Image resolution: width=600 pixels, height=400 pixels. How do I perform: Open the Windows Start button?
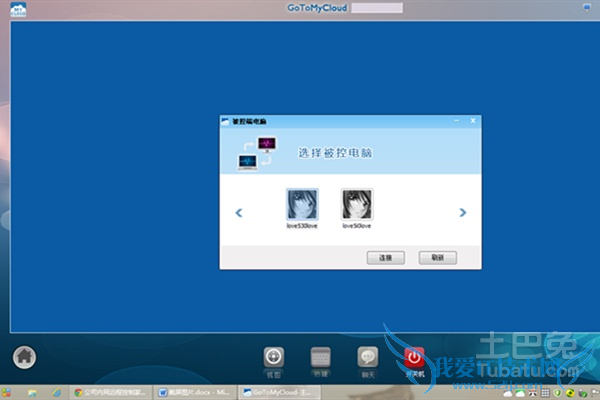point(6,393)
